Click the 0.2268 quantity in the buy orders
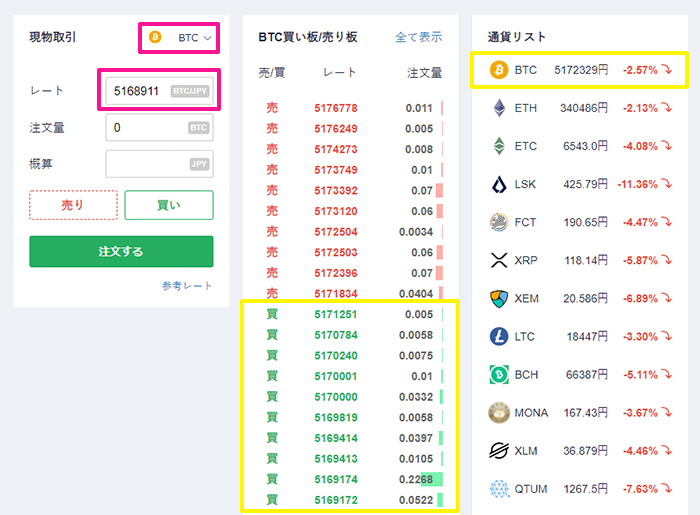 pos(416,479)
